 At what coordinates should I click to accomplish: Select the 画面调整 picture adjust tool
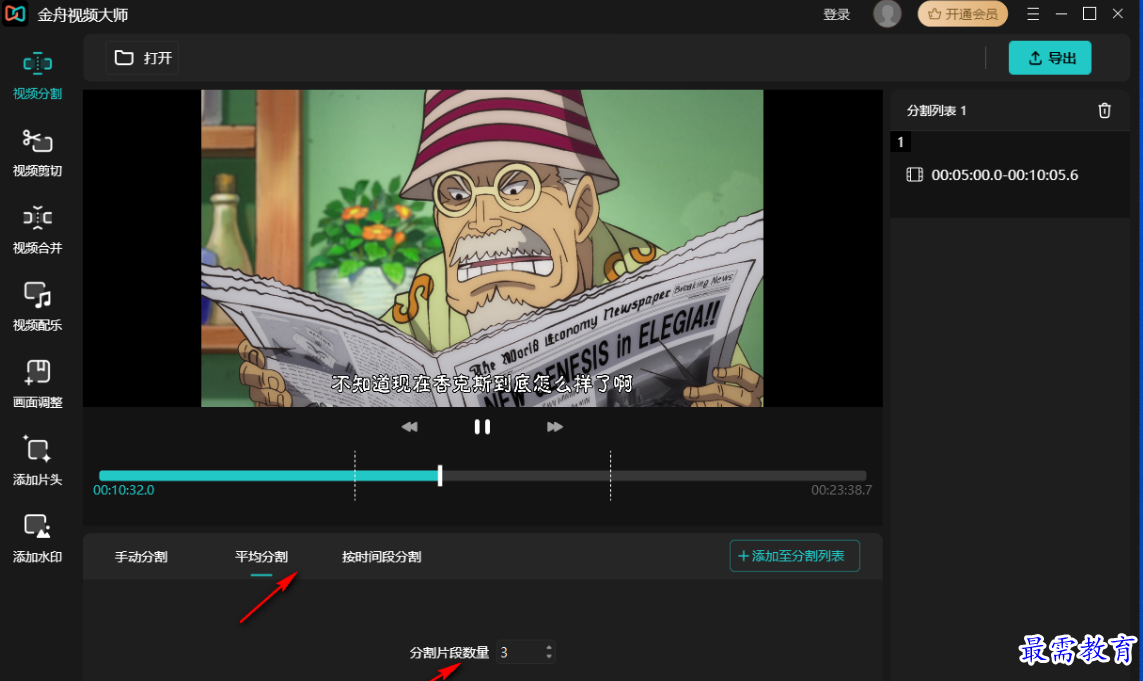coord(37,383)
